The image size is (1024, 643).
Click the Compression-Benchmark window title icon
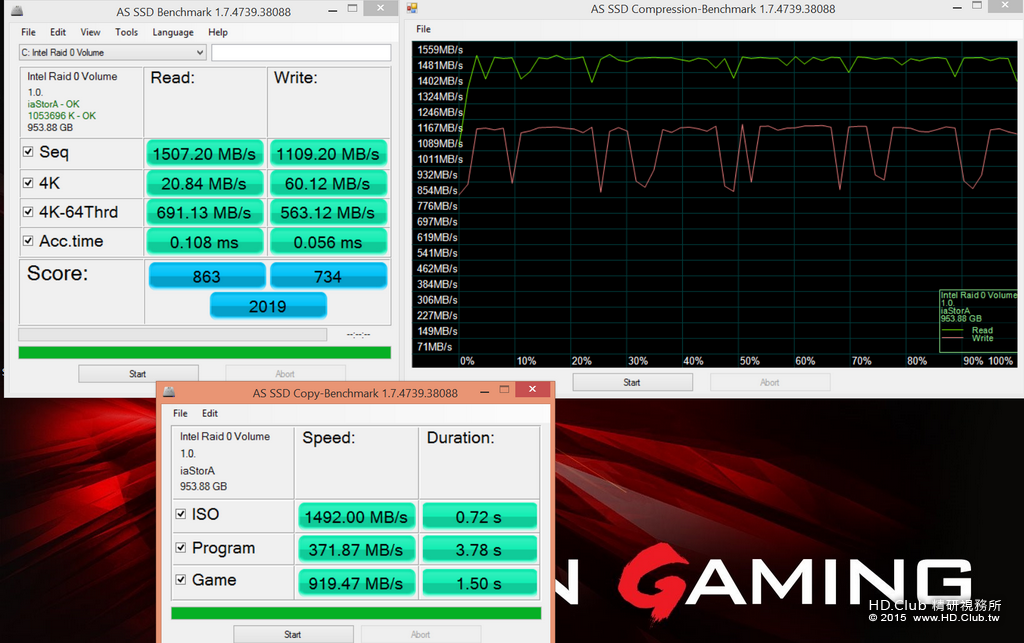[x=412, y=8]
